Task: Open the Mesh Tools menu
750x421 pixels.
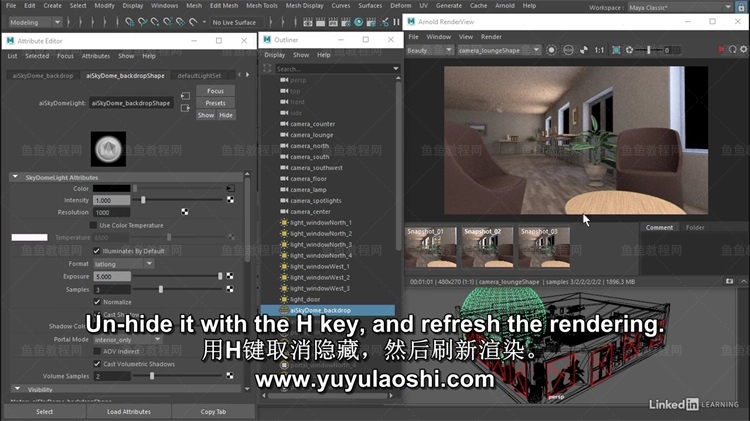Action: 262,6
